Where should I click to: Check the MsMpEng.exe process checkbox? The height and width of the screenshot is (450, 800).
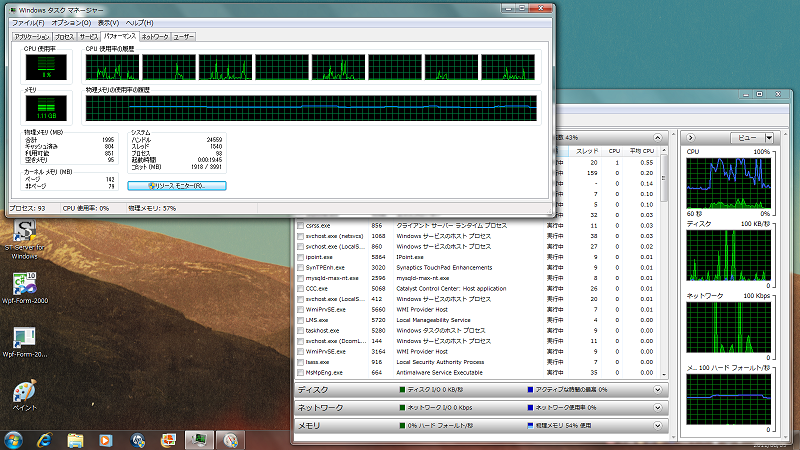coord(301,373)
